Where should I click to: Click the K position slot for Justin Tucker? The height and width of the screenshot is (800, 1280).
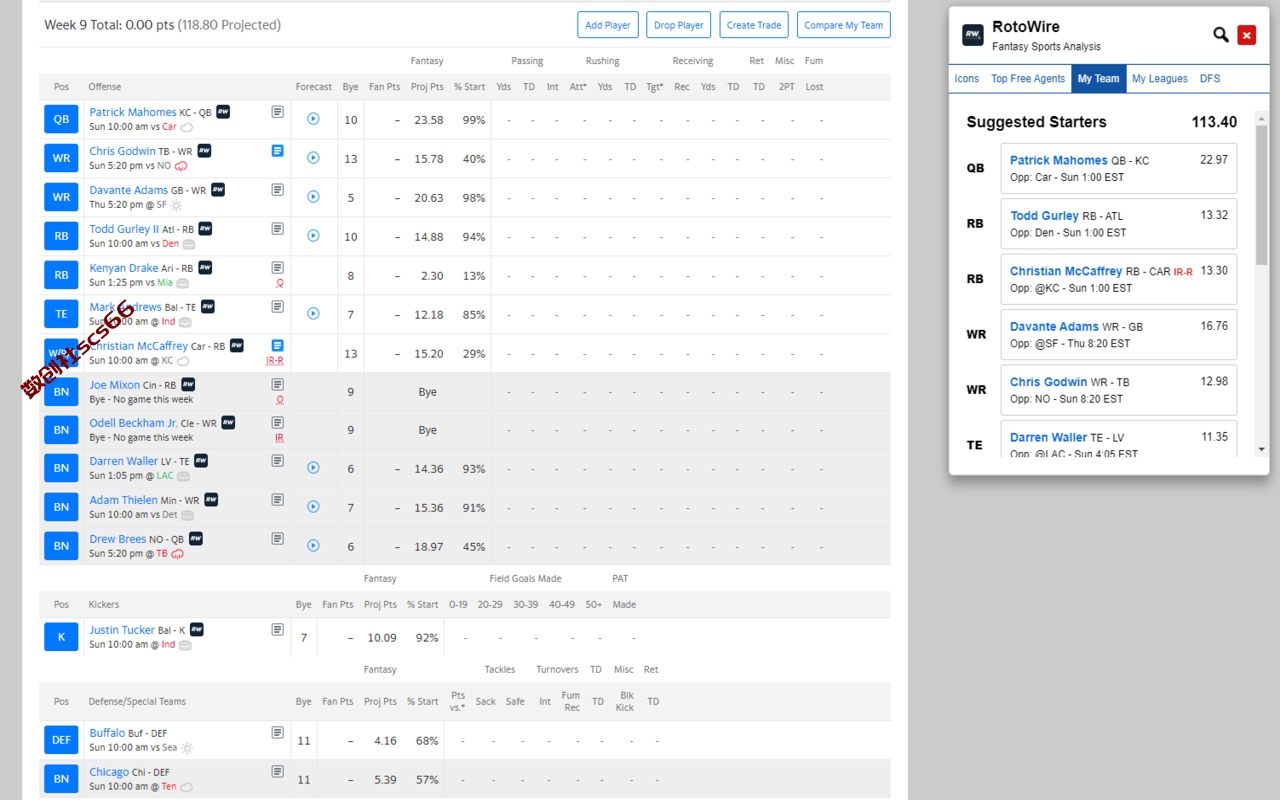[x=61, y=637]
